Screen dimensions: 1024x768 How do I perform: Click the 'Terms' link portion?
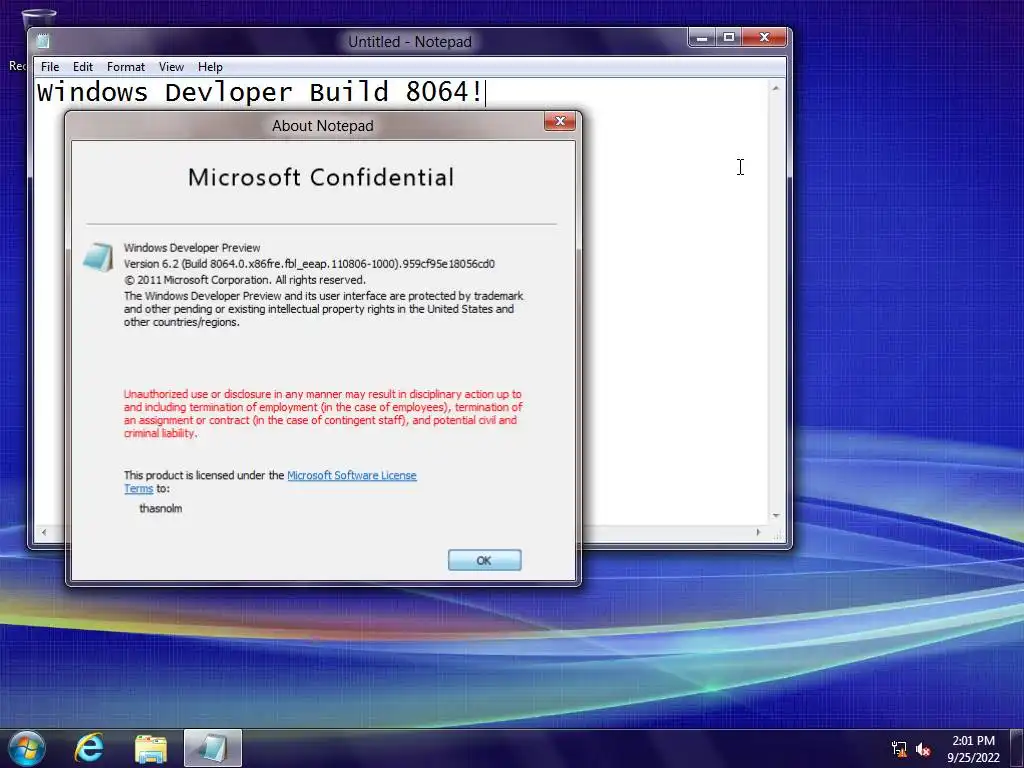pos(138,488)
